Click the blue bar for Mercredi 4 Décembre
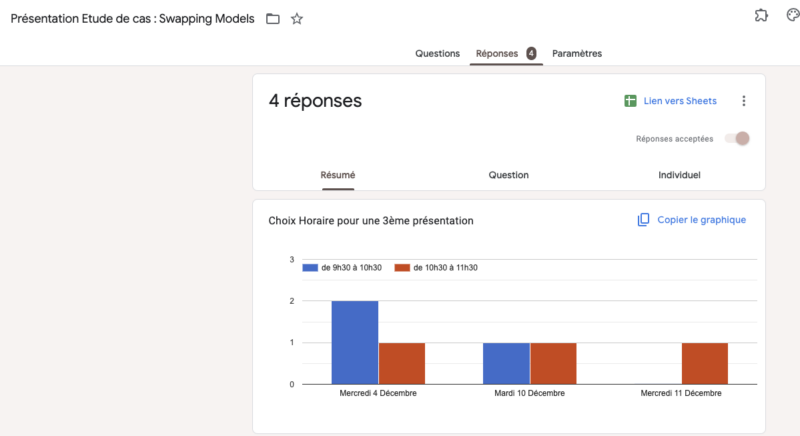Screen dimensions: 800x436 point(355,342)
